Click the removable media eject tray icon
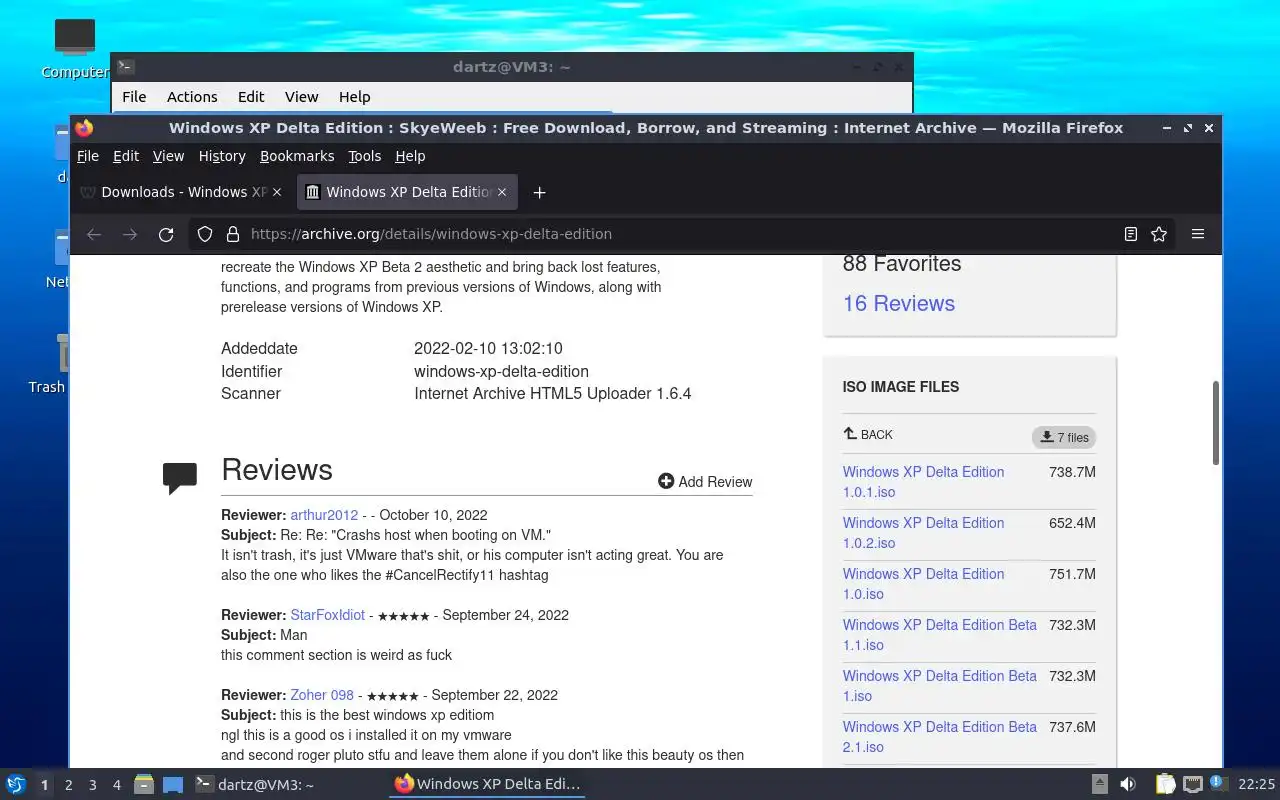Screen dimensions: 1280x800 1099,785
